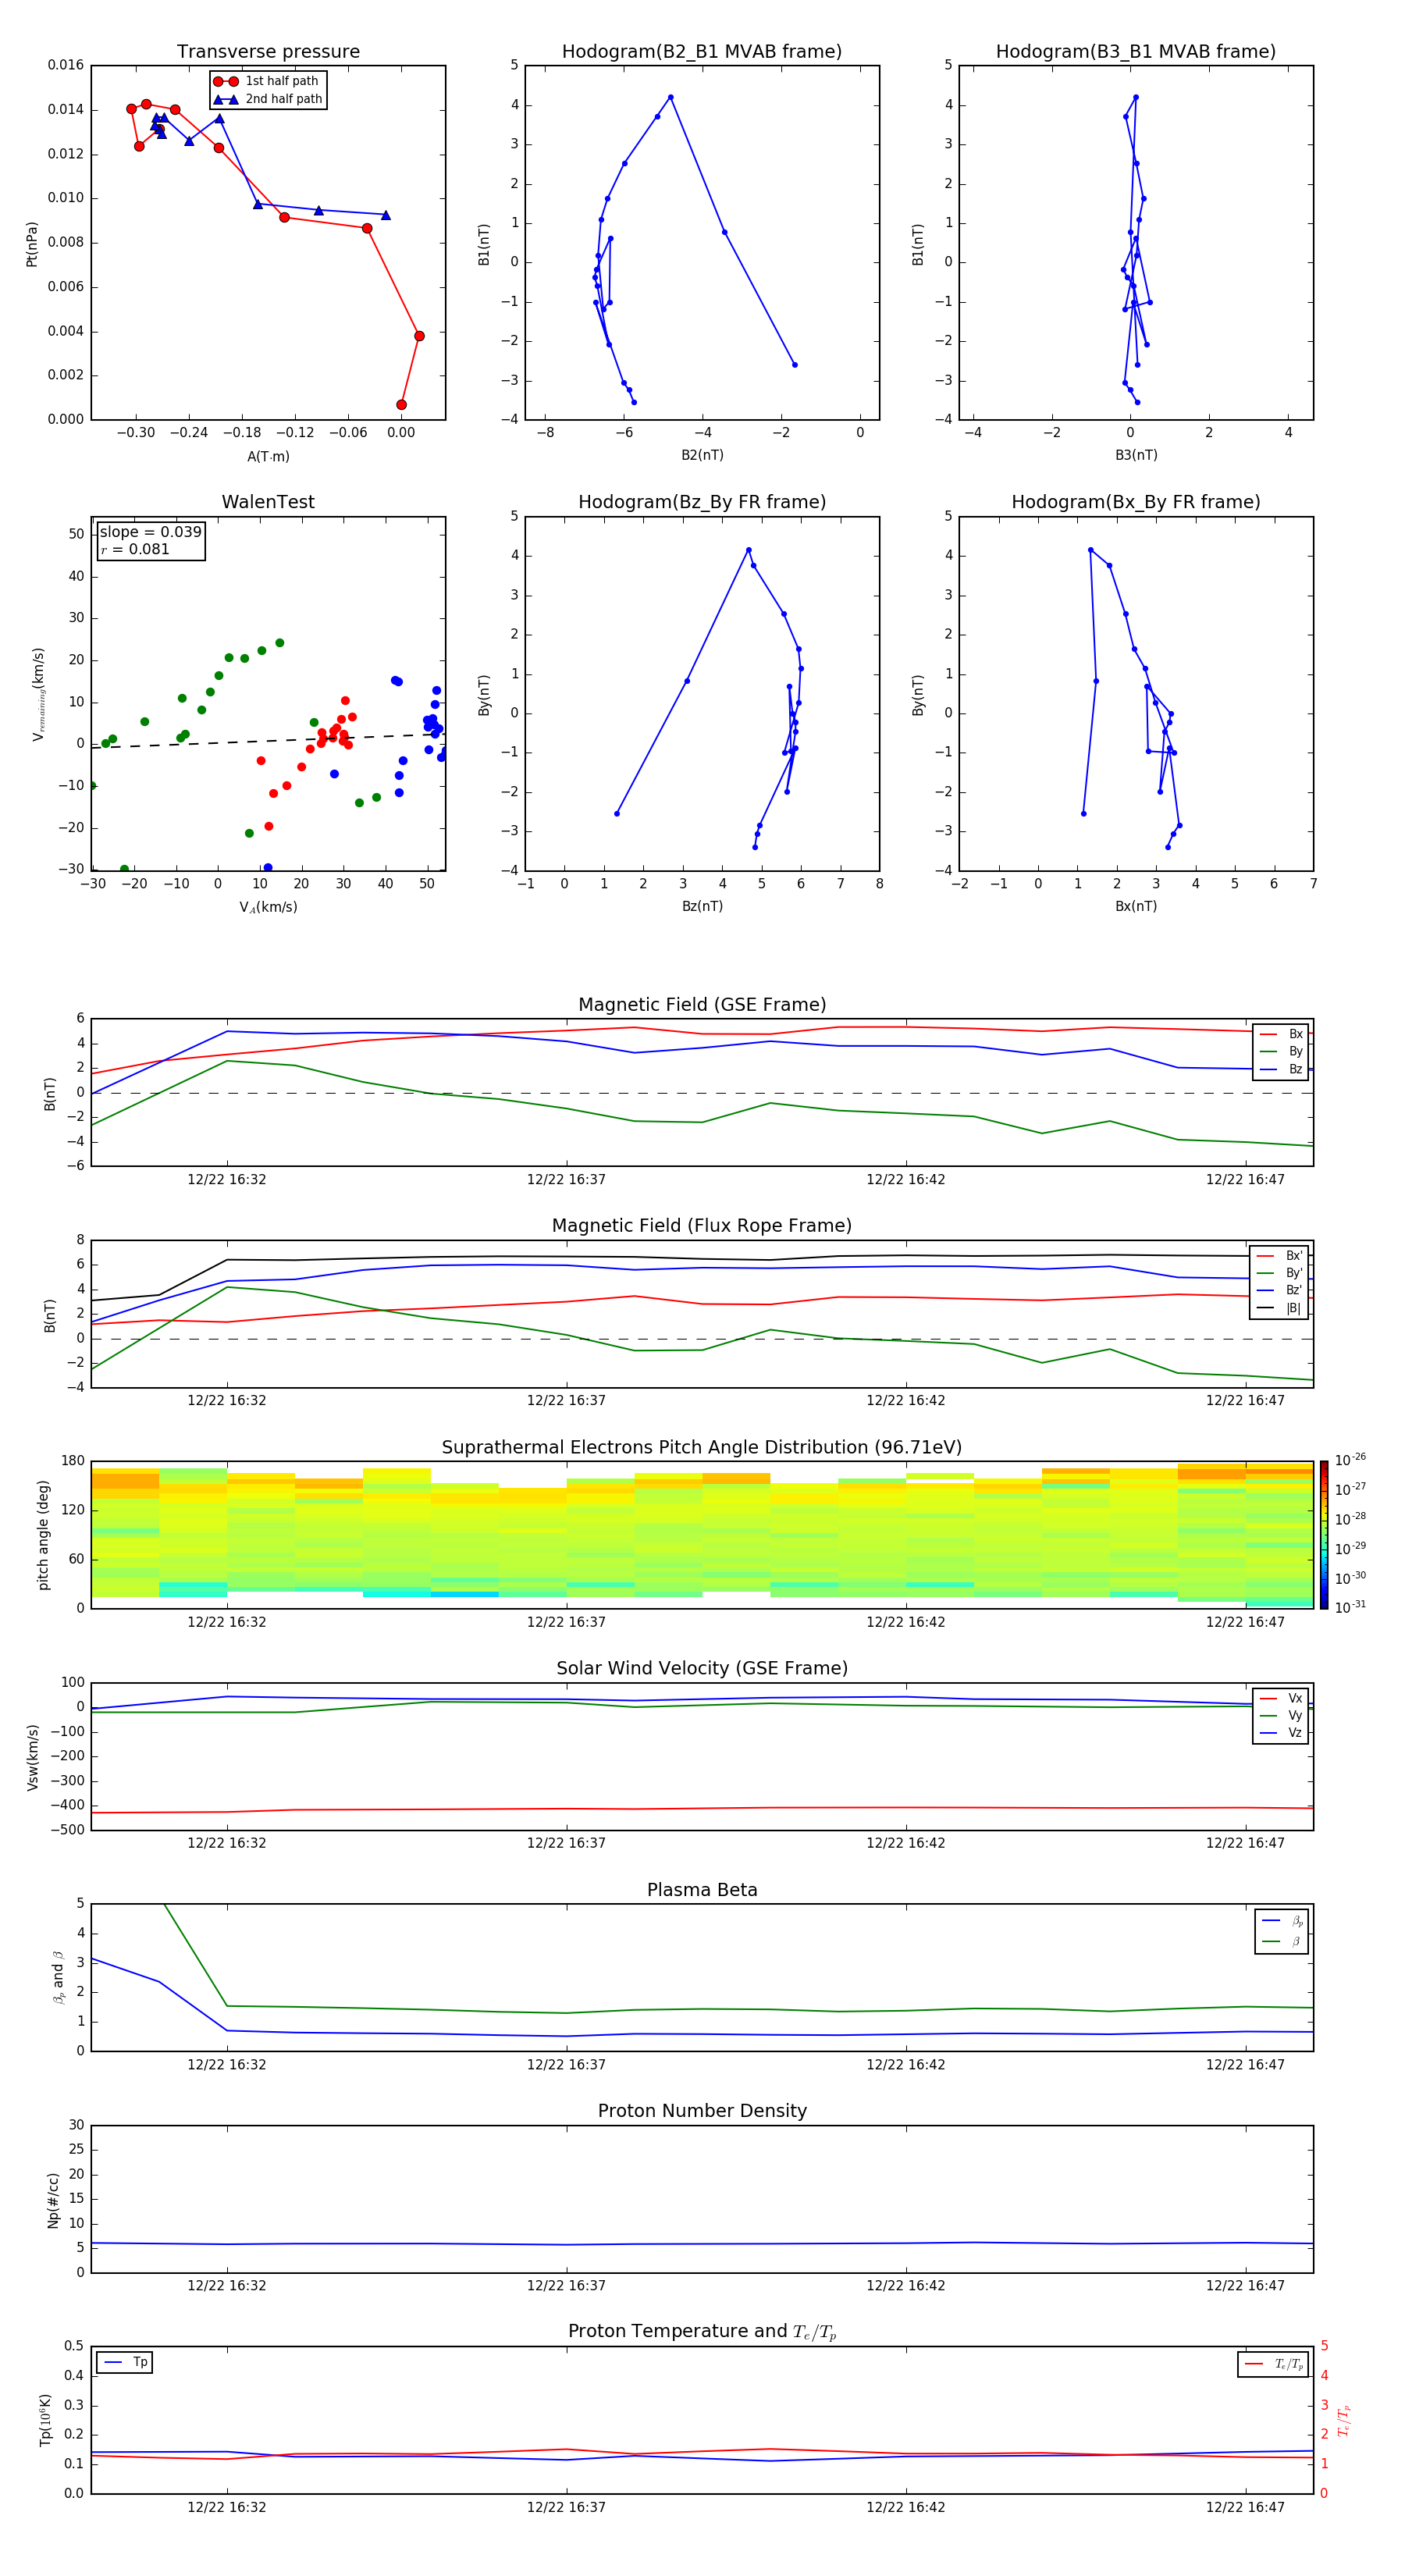Screen dimensions: 1405x2576
Task: Click the "Tp(10^6K)" y-axis label
Action: click(45, 2421)
